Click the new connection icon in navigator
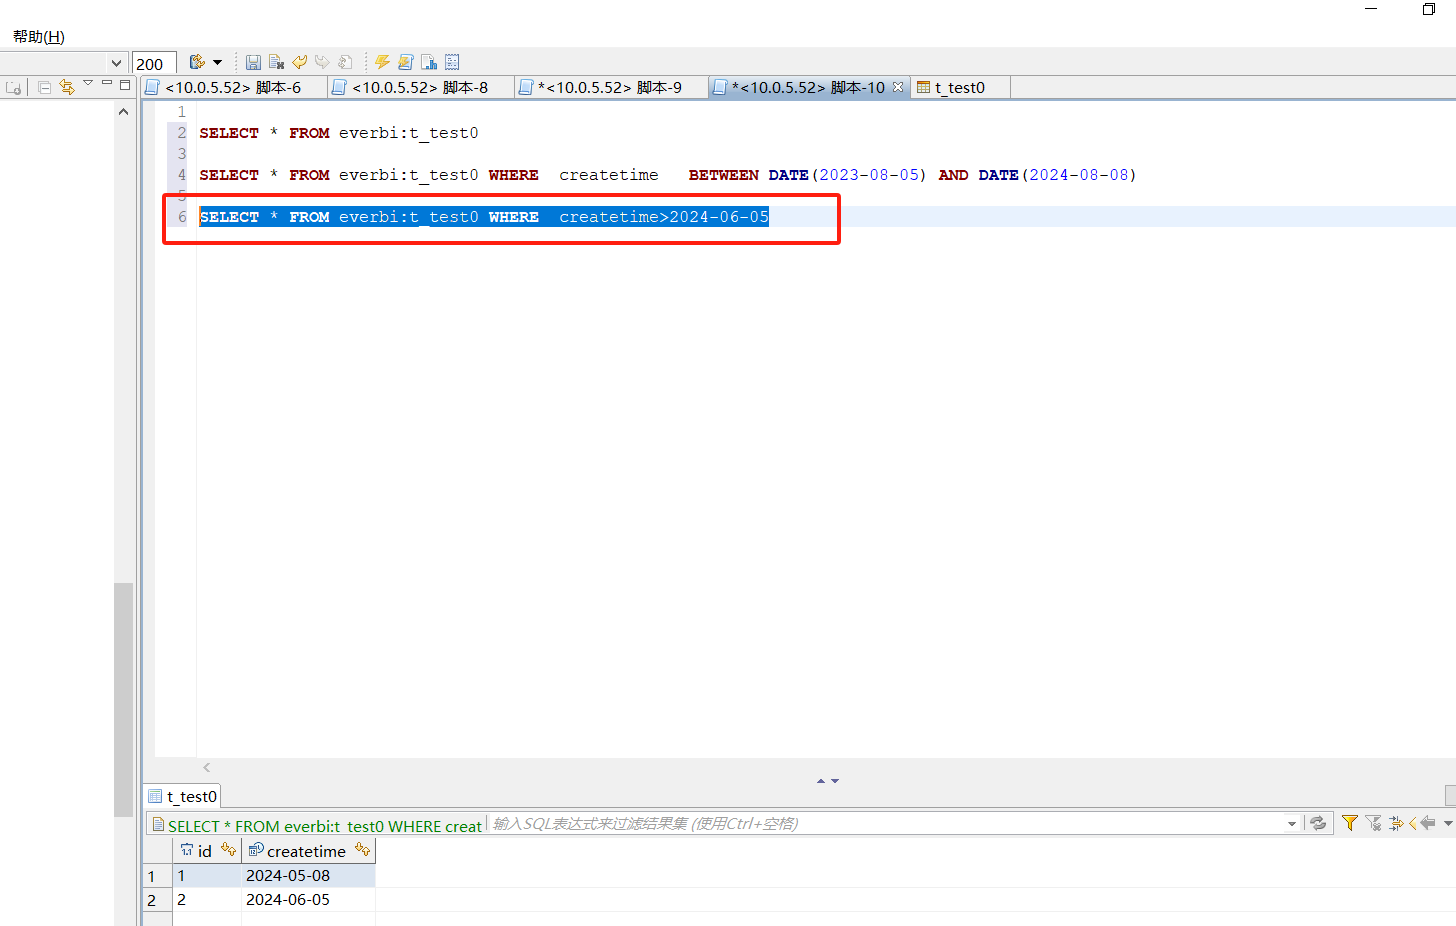The width and height of the screenshot is (1456, 926). 14,88
